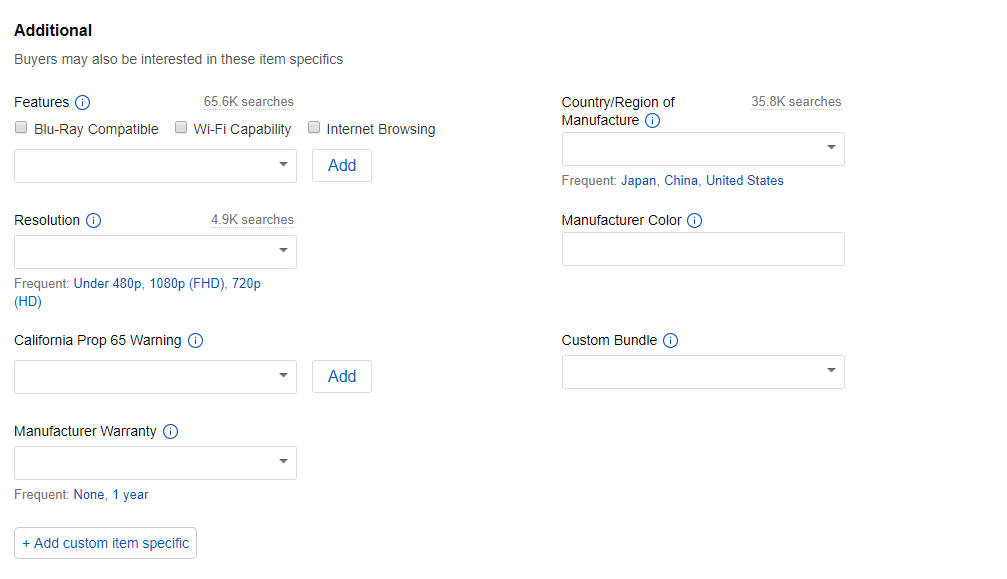The width and height of the screenshot is (1007, 579).
Task: Click Add button next to Features dropdown
Action: click(342, 166)
